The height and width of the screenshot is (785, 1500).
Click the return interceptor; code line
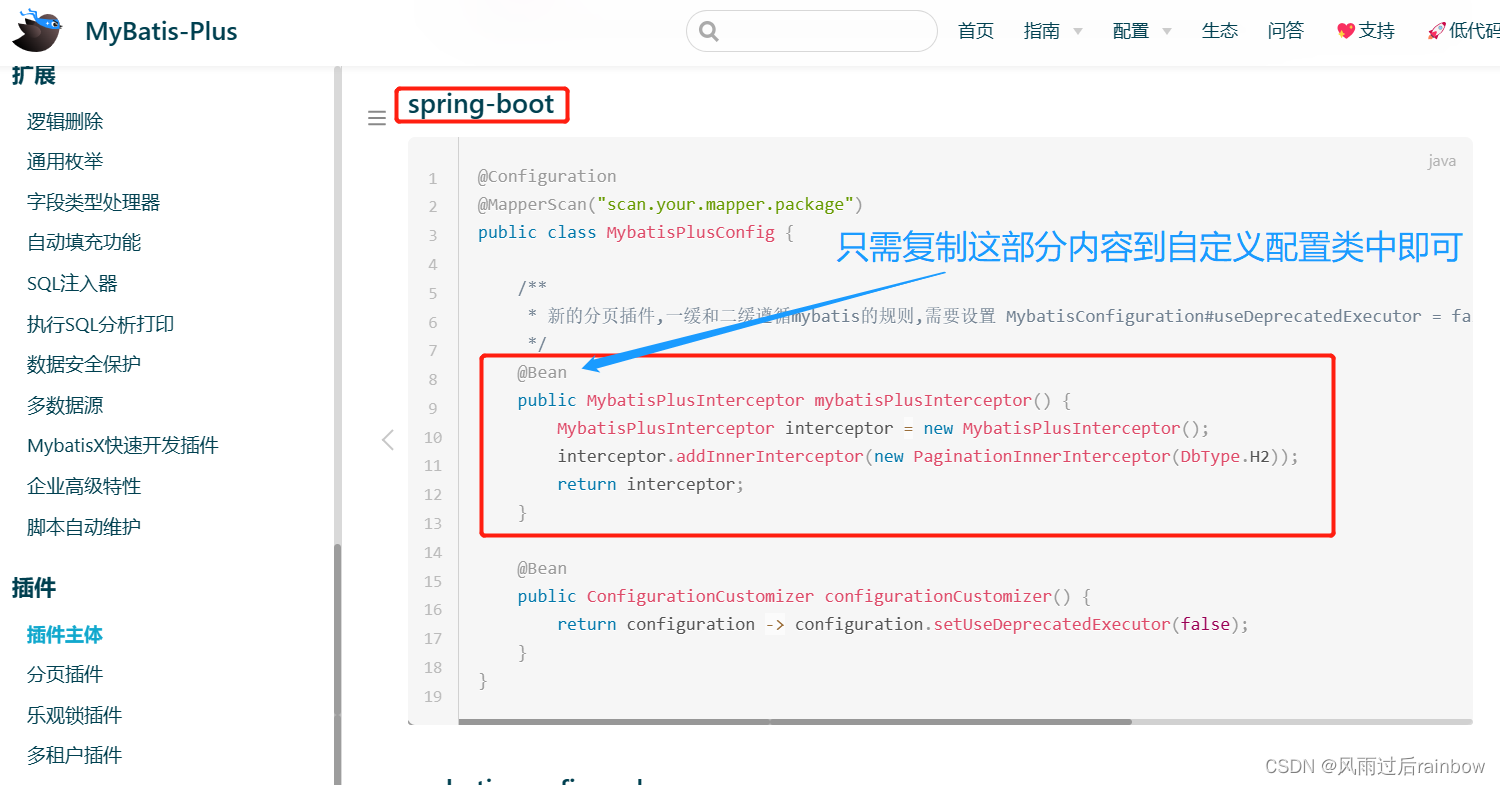pos(651,484)
